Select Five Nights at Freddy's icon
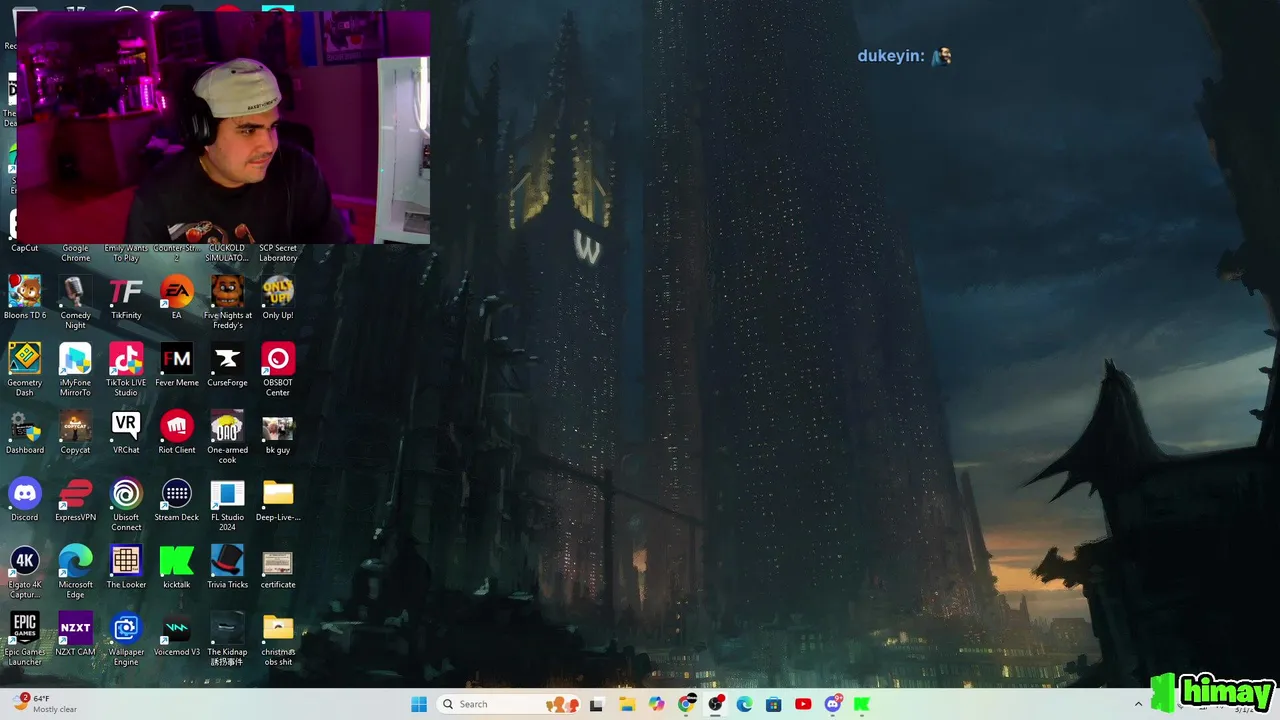This screenshot has height=720, width=1280. tap(227, 303)
